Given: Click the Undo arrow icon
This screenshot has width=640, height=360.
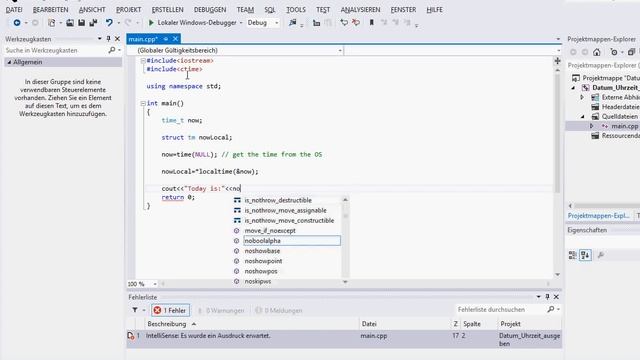Looking at the screenshot, I should 109,23.
